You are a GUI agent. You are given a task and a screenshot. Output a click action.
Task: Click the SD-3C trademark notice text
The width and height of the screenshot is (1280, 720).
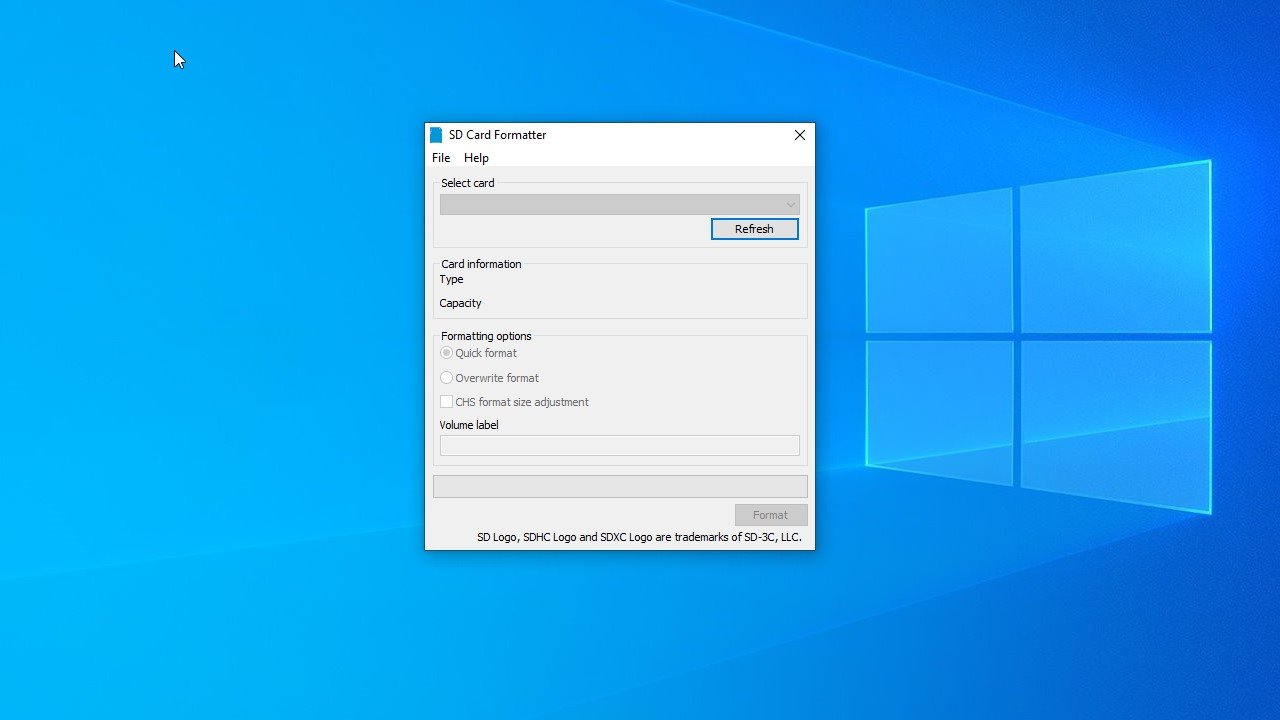[639, 537]
